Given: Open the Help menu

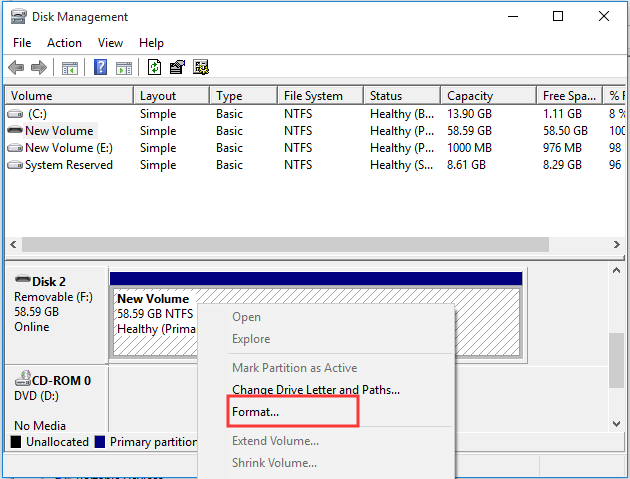Looking at the screenshot, I should tap(151, 43).
